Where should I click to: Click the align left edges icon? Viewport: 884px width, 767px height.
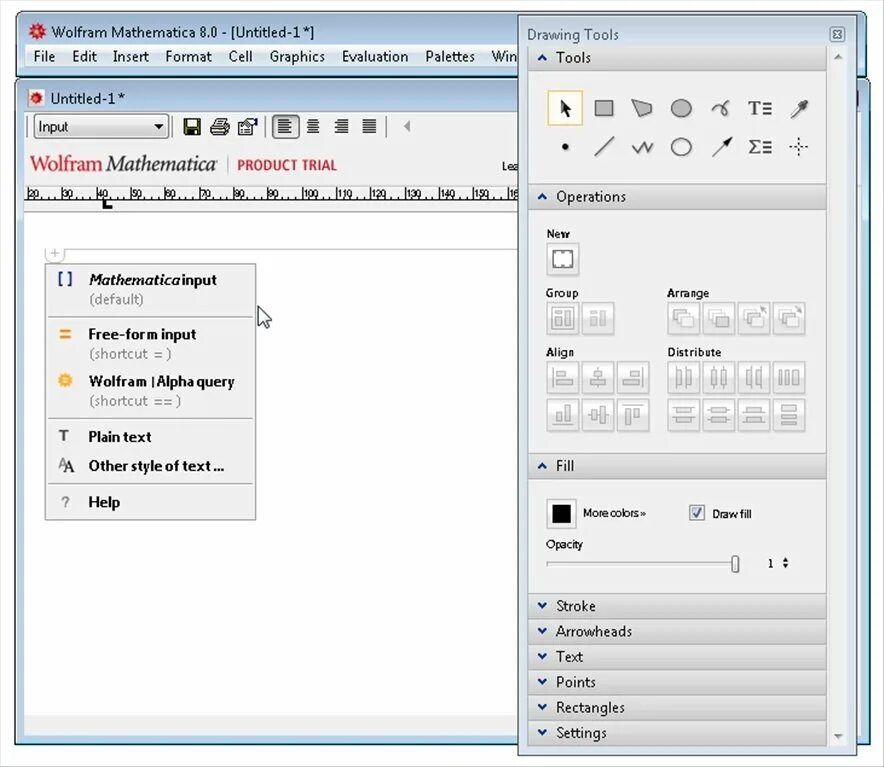coord(563,377)
